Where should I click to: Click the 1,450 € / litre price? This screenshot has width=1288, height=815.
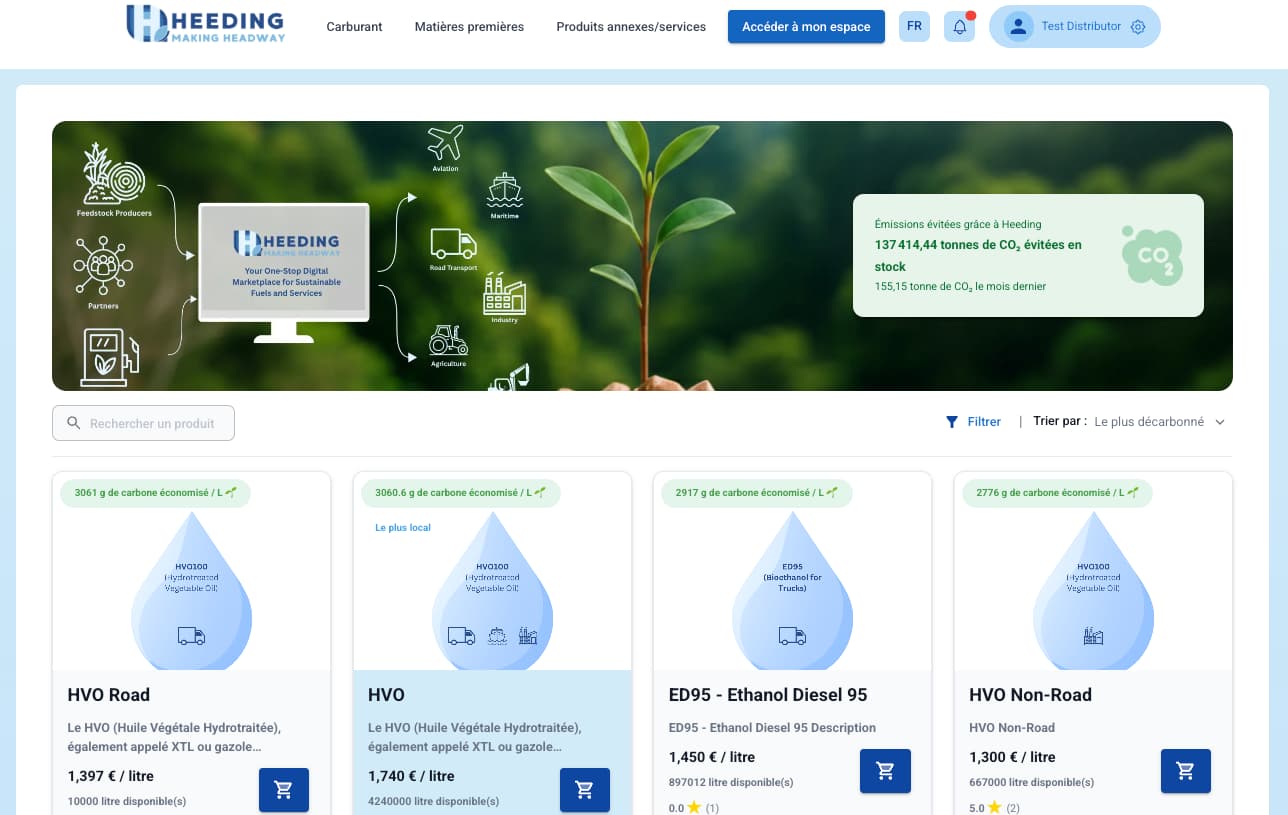point(712,757)
